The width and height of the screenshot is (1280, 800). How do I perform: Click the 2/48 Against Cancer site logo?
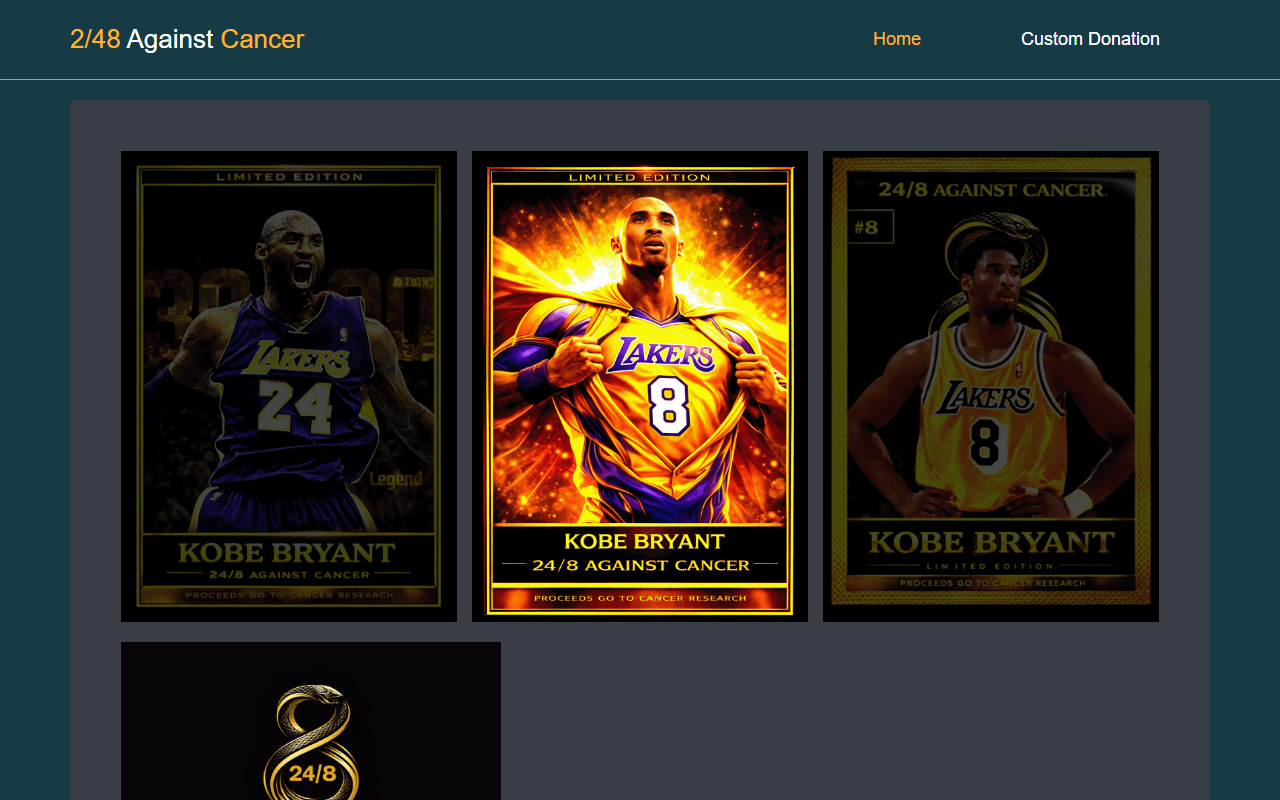pyautogui.click(x=187, y=39)
